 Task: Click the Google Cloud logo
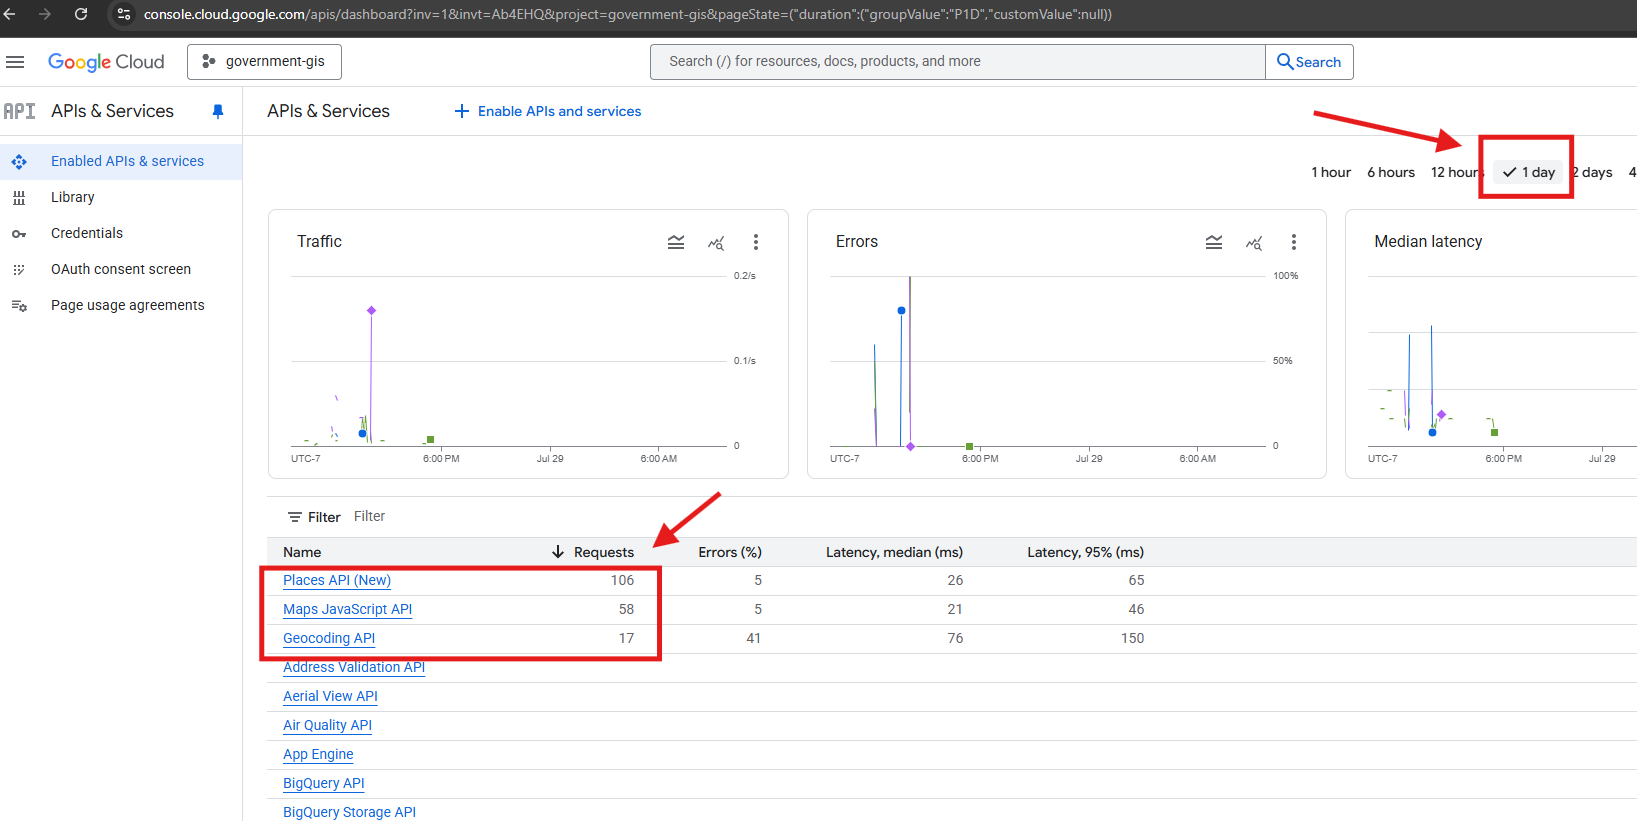[x=106, y=62]
